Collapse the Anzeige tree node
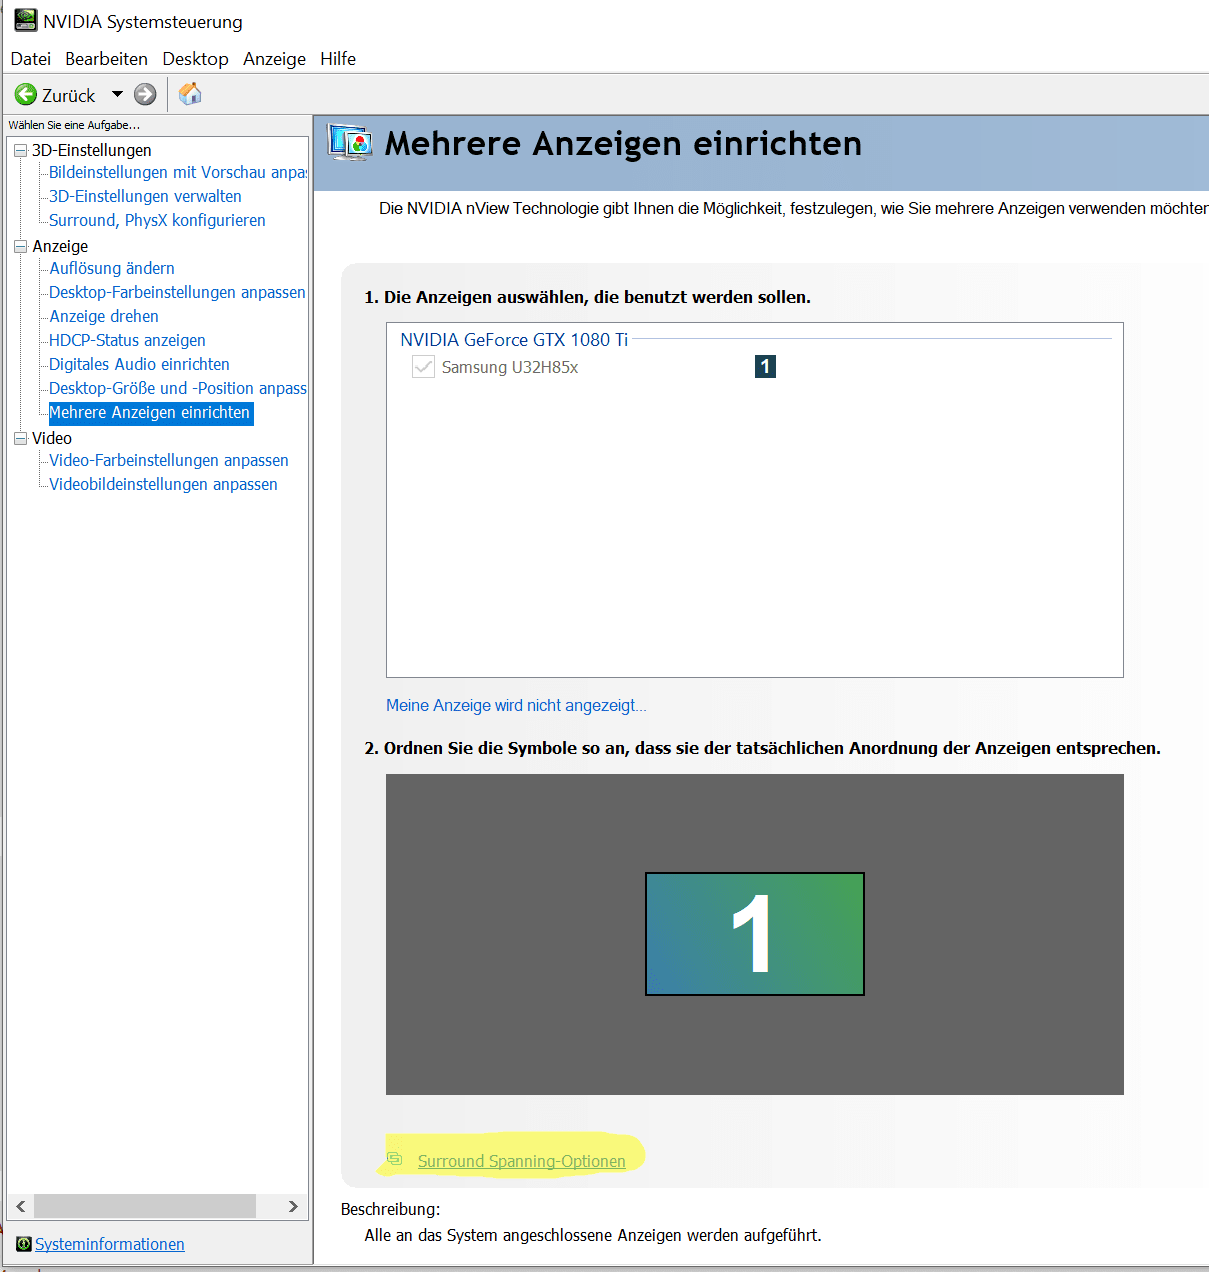The image size is (1209, 1272). pyautogui.click(x=20, y=246)
